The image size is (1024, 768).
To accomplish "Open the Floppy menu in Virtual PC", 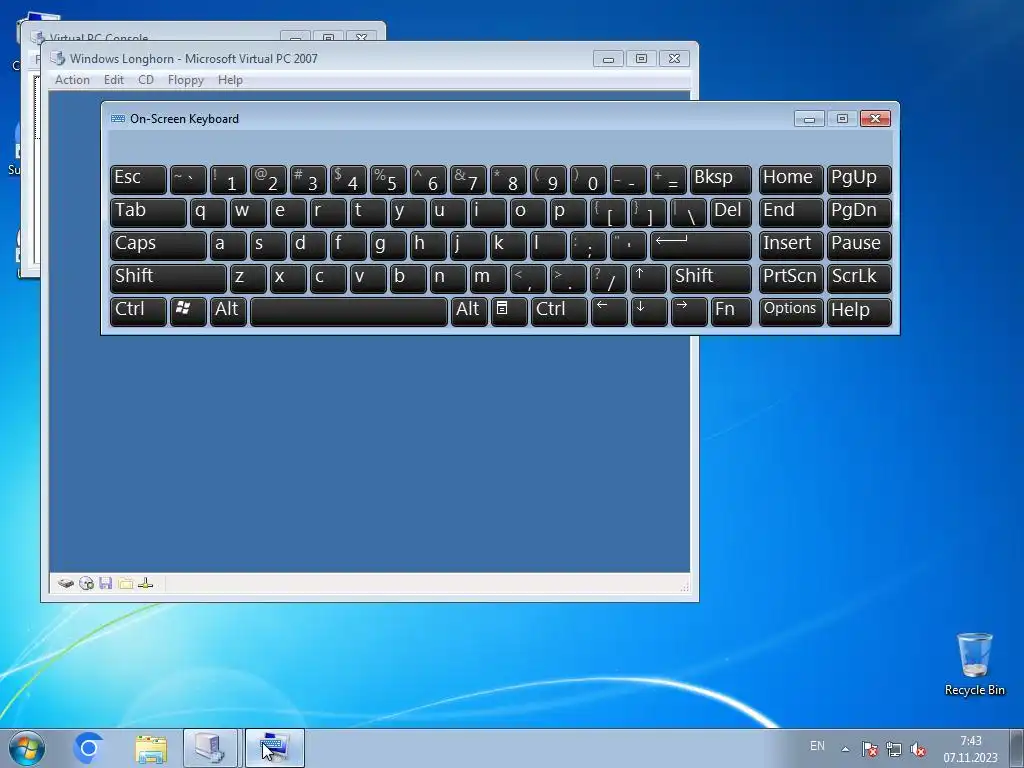I will pos(185,80).
